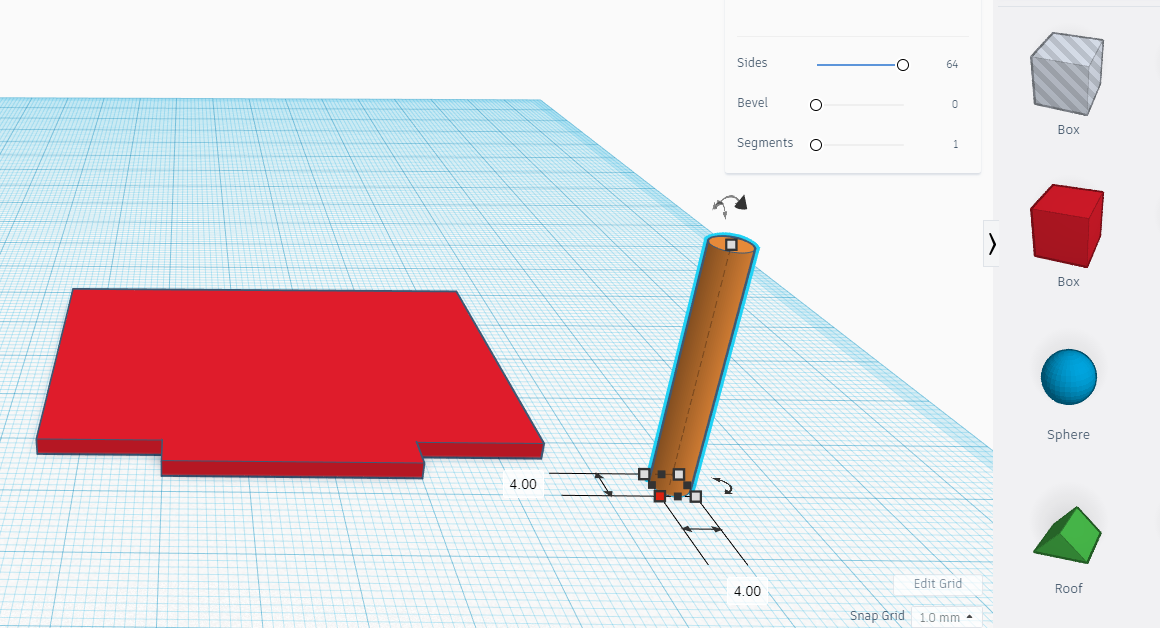The width and height of the screenshot is (1160, 628).
Task: Open the Snap Grid size dropdown
Action: point(944,617)
